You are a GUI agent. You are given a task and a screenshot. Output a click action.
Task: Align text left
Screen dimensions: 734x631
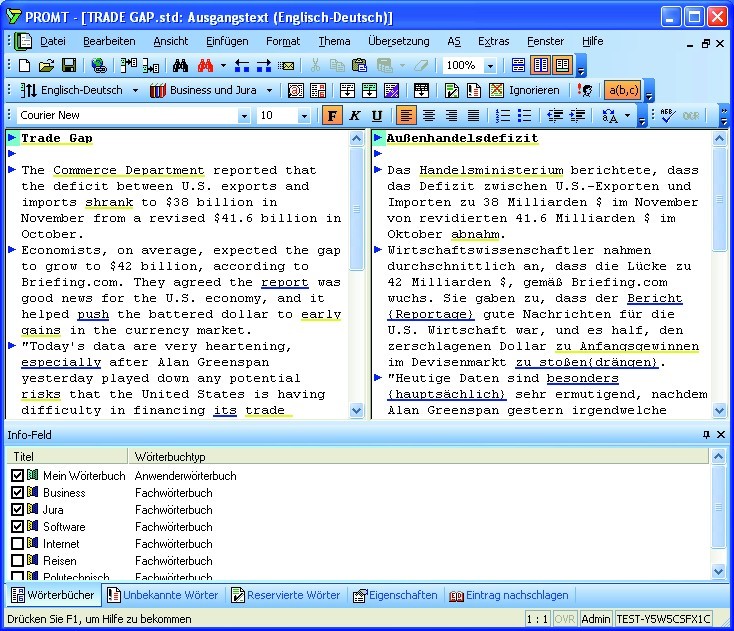406,115
